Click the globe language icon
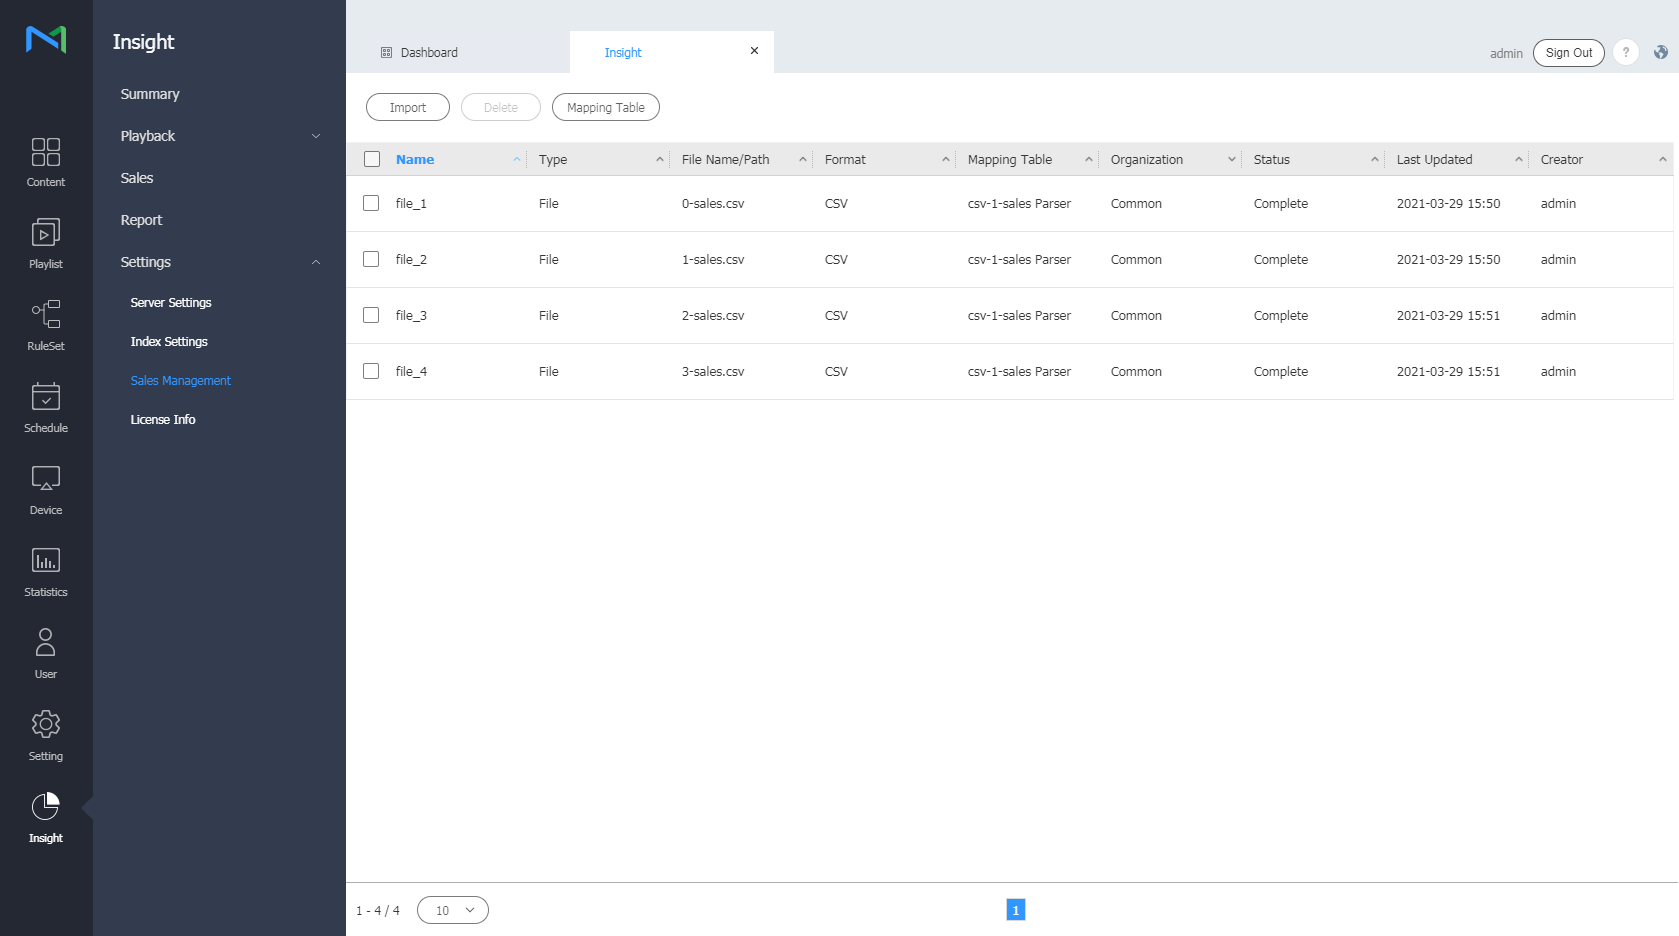This screenshot has height=936, width=1679. tap(1660, 53)
